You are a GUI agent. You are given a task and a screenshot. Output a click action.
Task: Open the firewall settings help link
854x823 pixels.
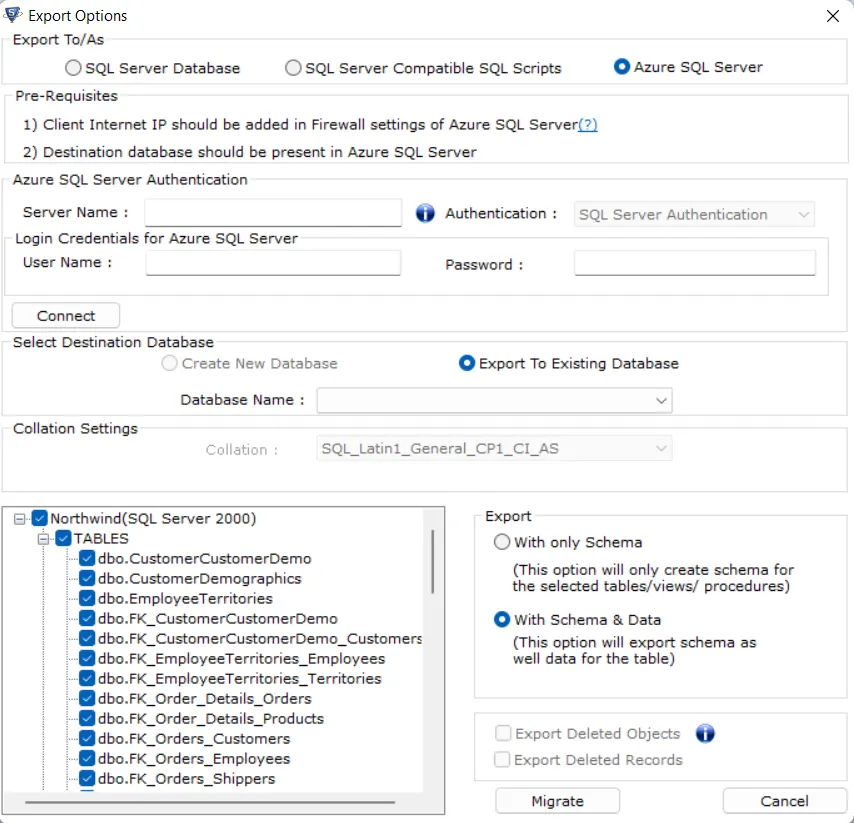[x=588, y=124]
